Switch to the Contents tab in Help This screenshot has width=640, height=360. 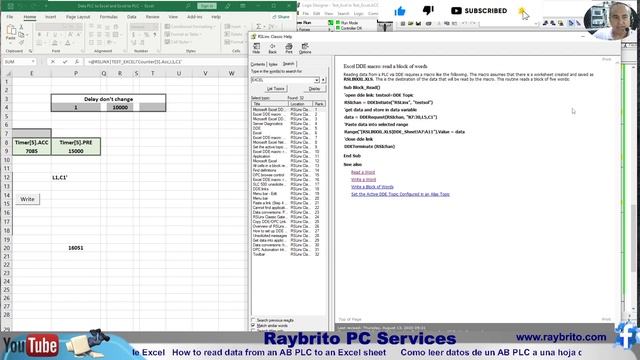click(258, 64)
